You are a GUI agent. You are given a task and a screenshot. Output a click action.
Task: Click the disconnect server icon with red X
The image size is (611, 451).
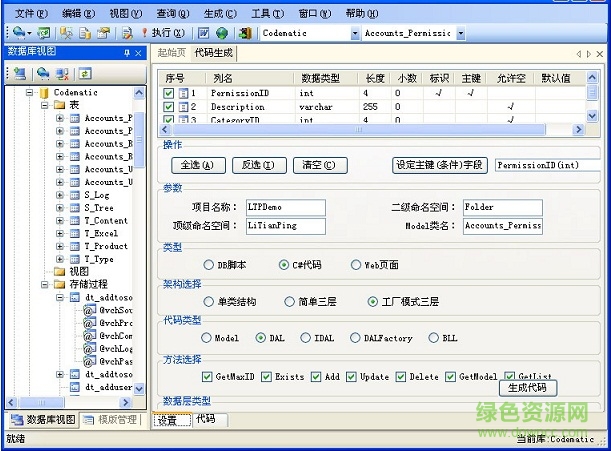click(62, 73)
